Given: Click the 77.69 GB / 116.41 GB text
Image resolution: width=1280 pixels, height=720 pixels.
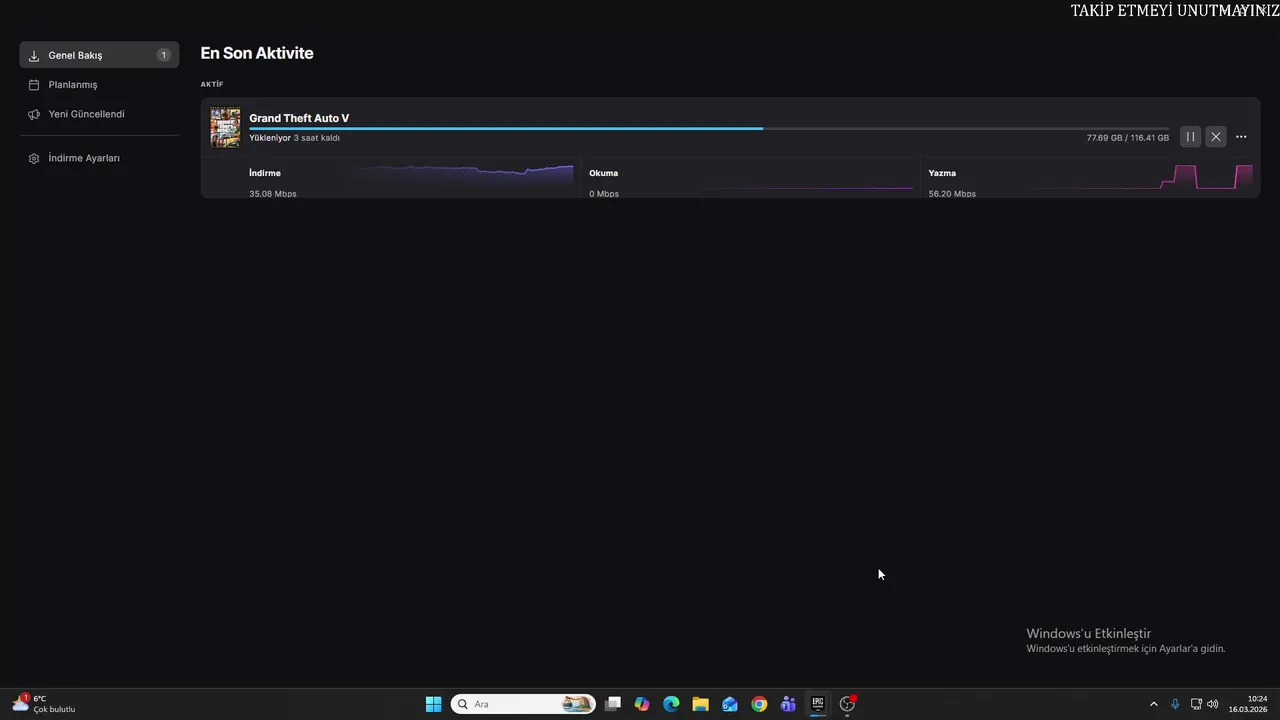Looking at the screenshot, I should pos(1128,138).
